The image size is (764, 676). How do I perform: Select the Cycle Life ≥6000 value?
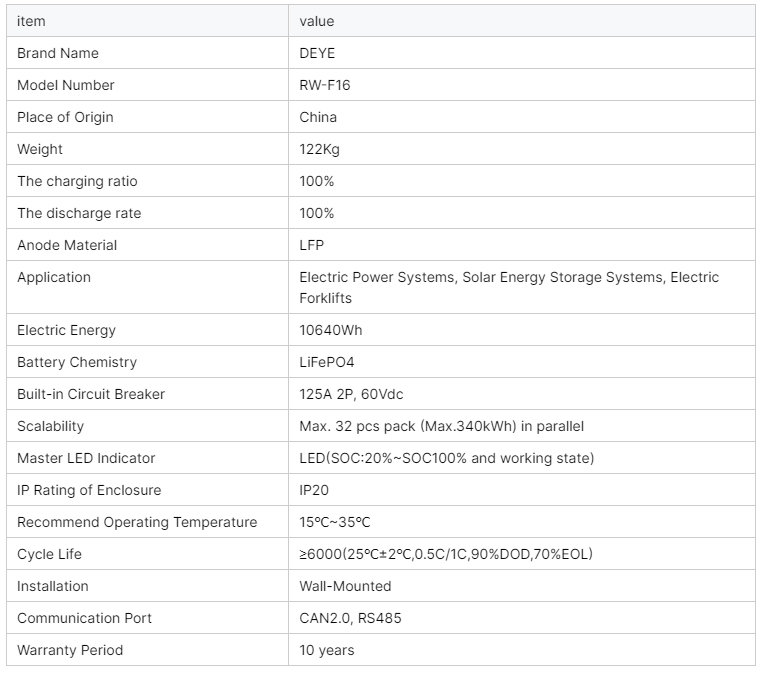pyautogui.click(x=452, y=554)
